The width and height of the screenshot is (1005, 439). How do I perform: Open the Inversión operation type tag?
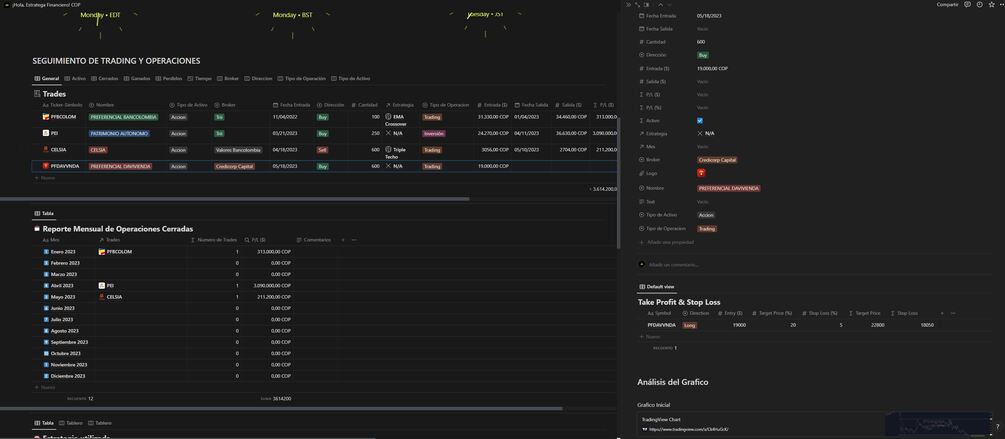pos(434,133)
